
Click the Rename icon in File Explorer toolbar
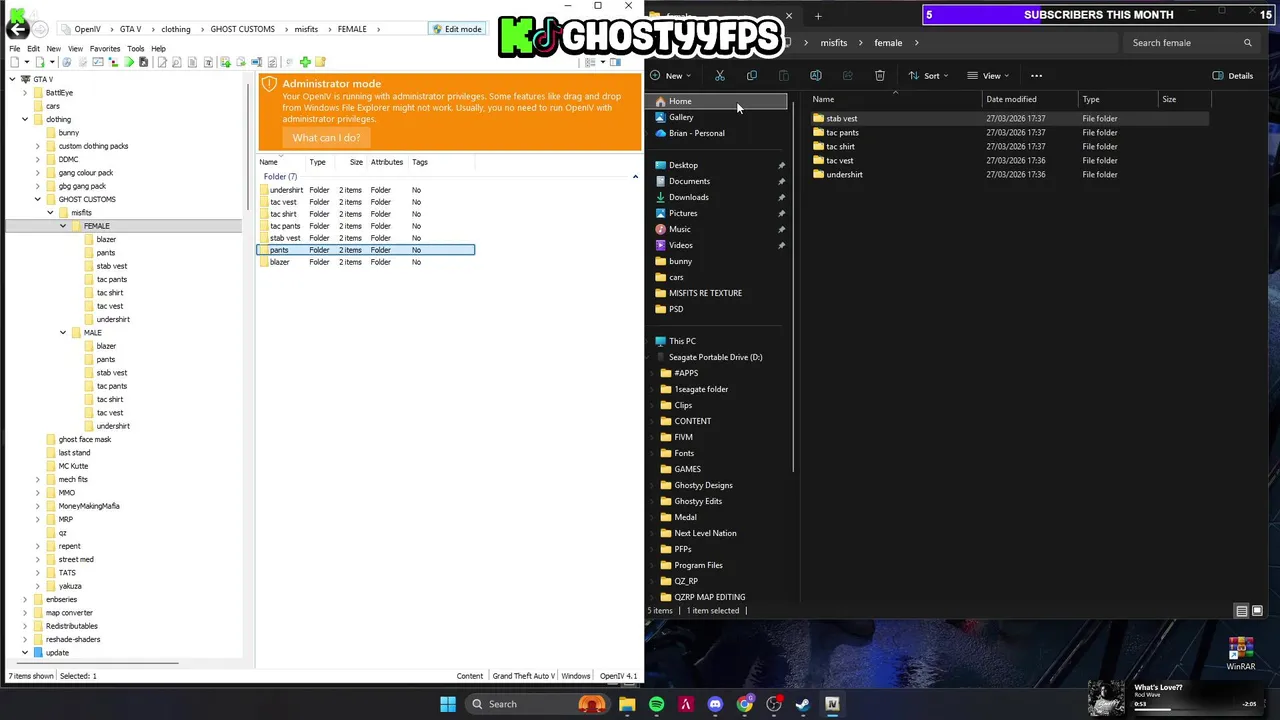click(816, 75)
